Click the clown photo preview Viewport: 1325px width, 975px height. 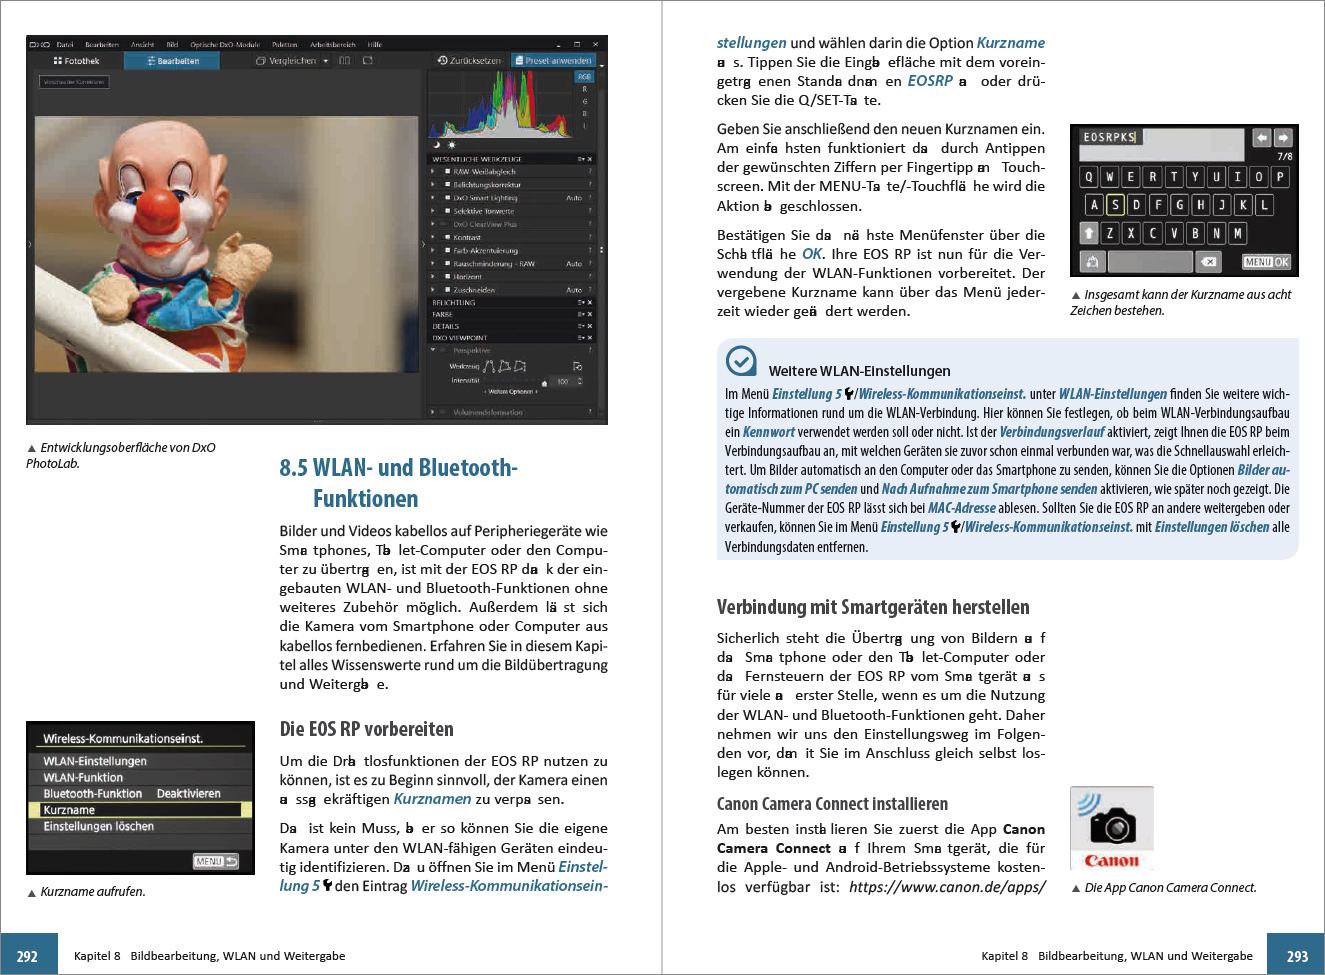[227, 244]
